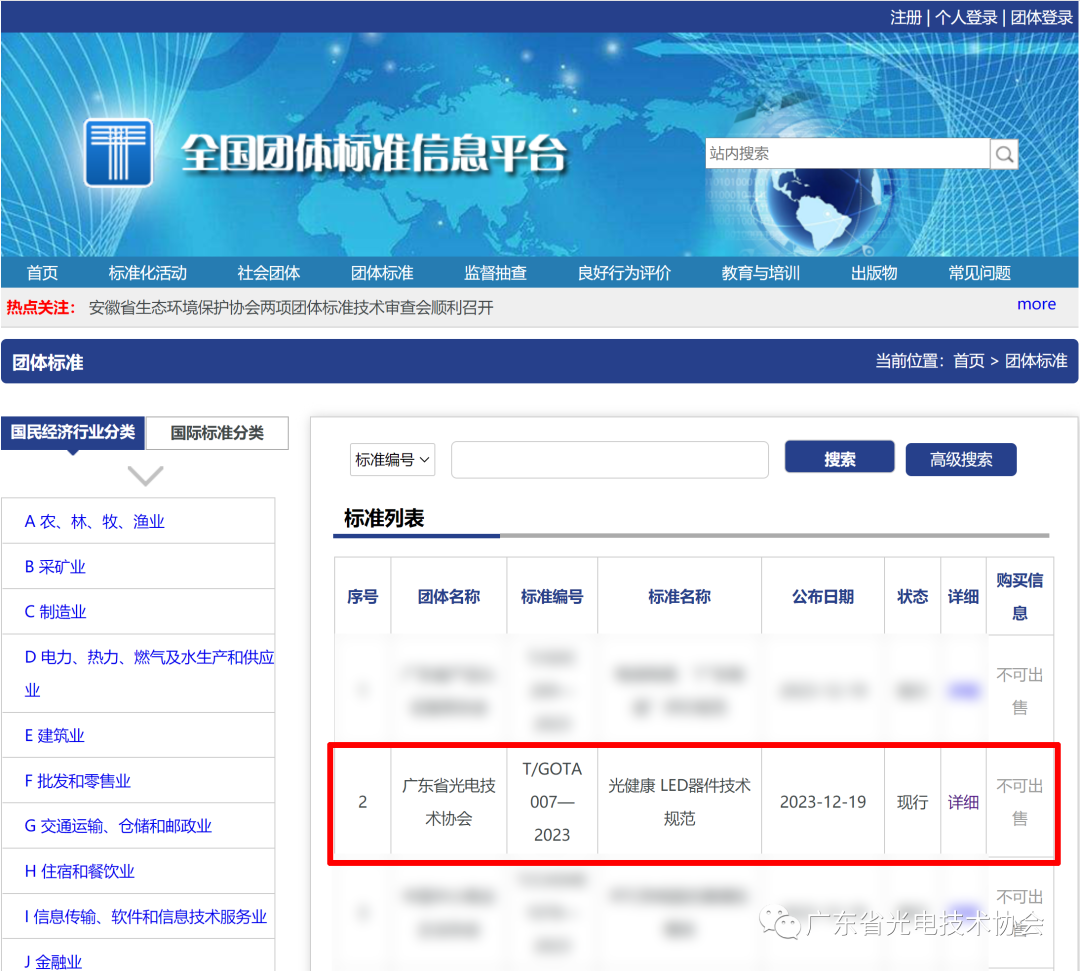Screen dimensions: 1080x971
Task: Click the 站内搜索 input field
Action: 847,154
